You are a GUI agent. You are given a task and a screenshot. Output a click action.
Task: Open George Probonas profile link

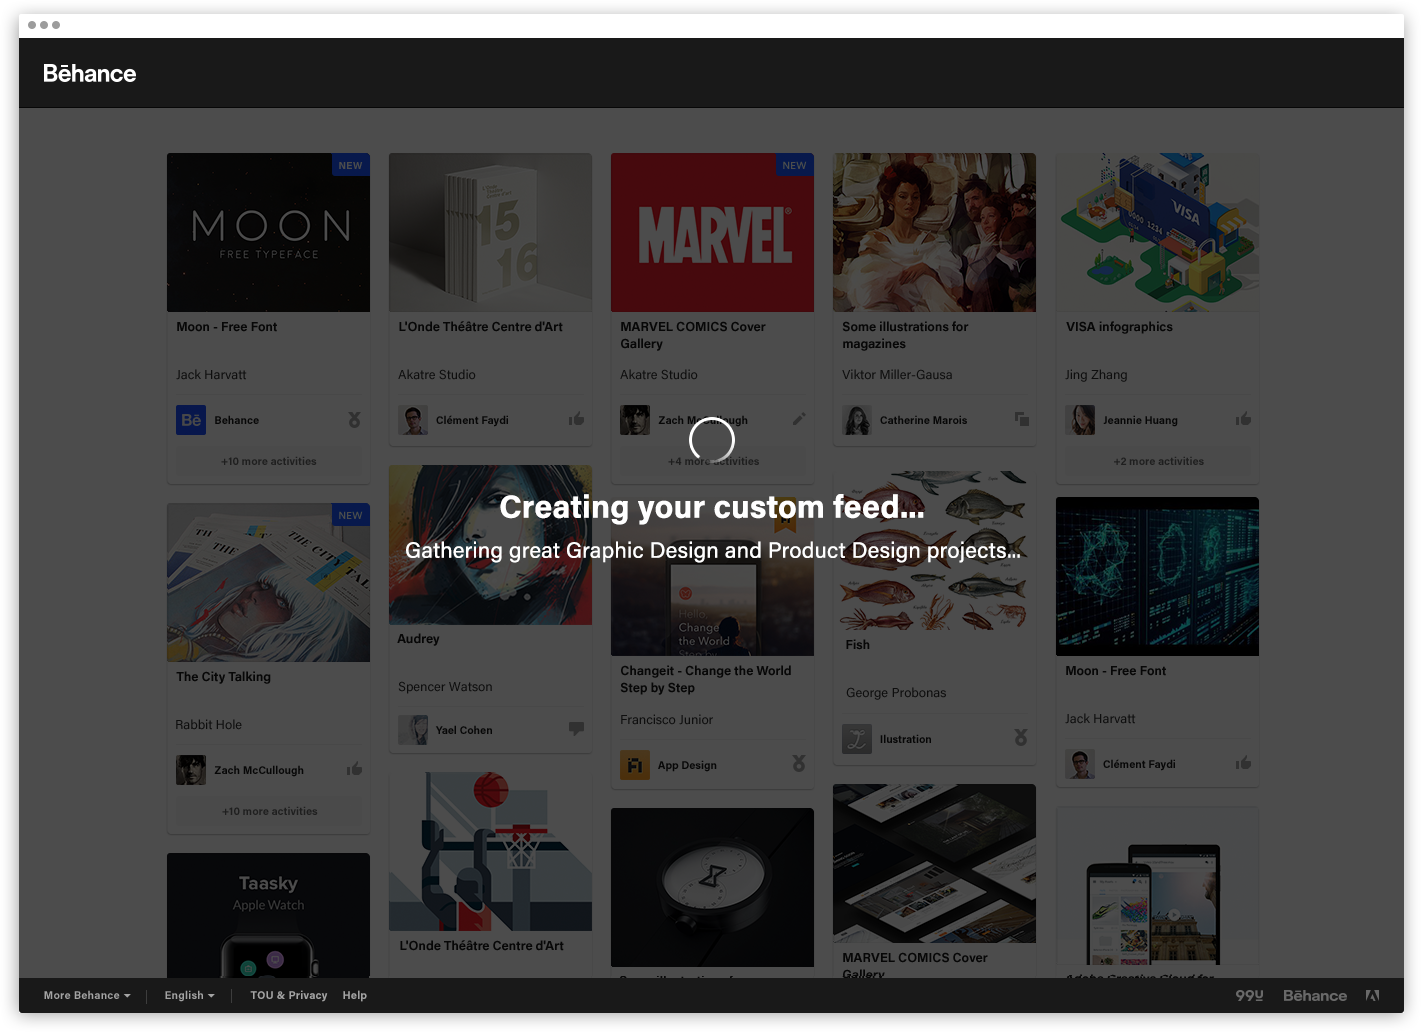896,693
